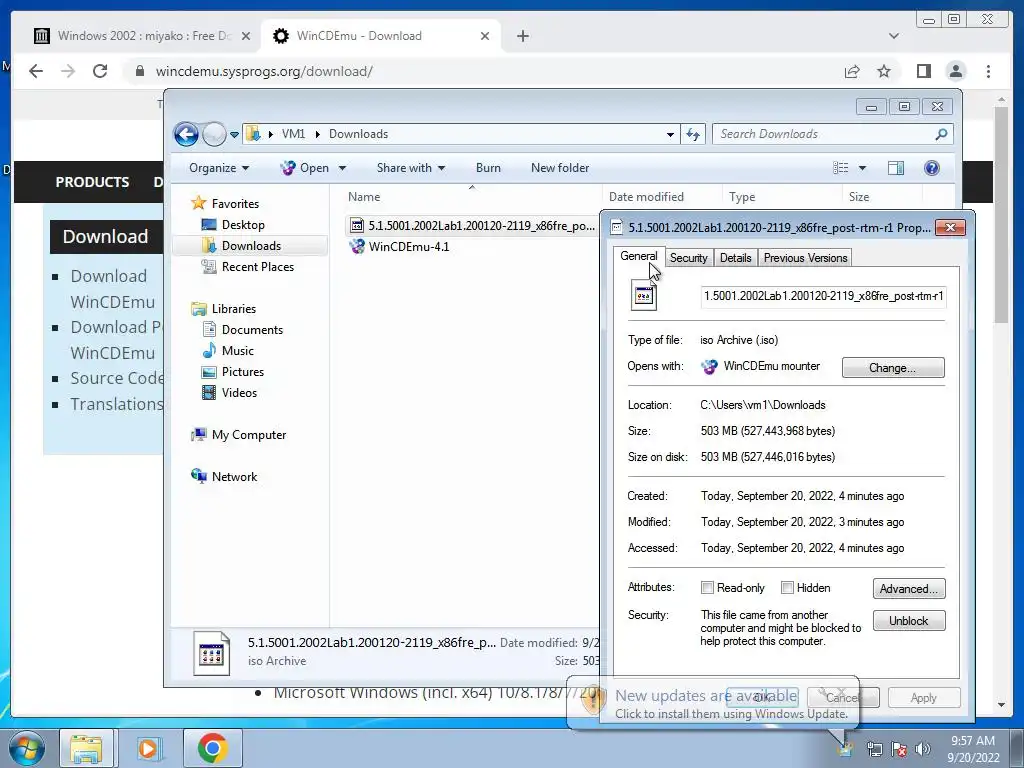Click Unblock security button
This screenshot has height=768, width=1024.
coord(908,620)
